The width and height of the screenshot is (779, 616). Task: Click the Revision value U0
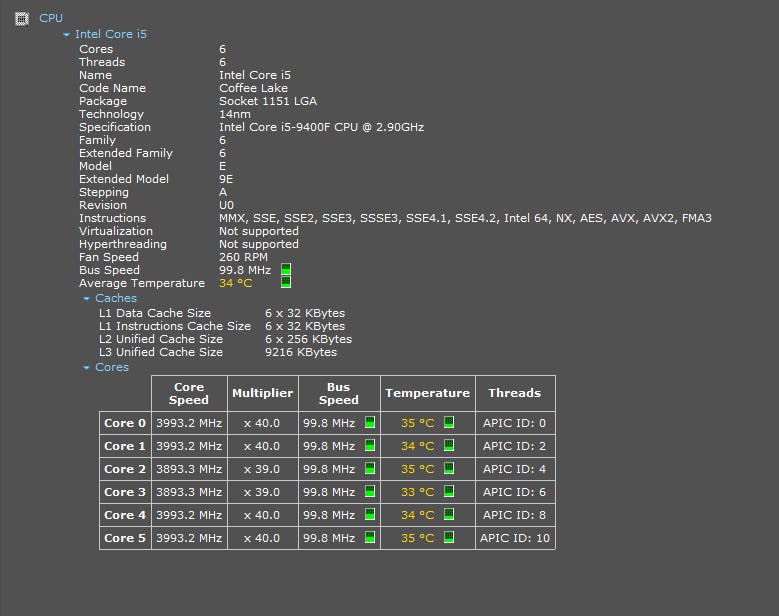tap(226, 205)
